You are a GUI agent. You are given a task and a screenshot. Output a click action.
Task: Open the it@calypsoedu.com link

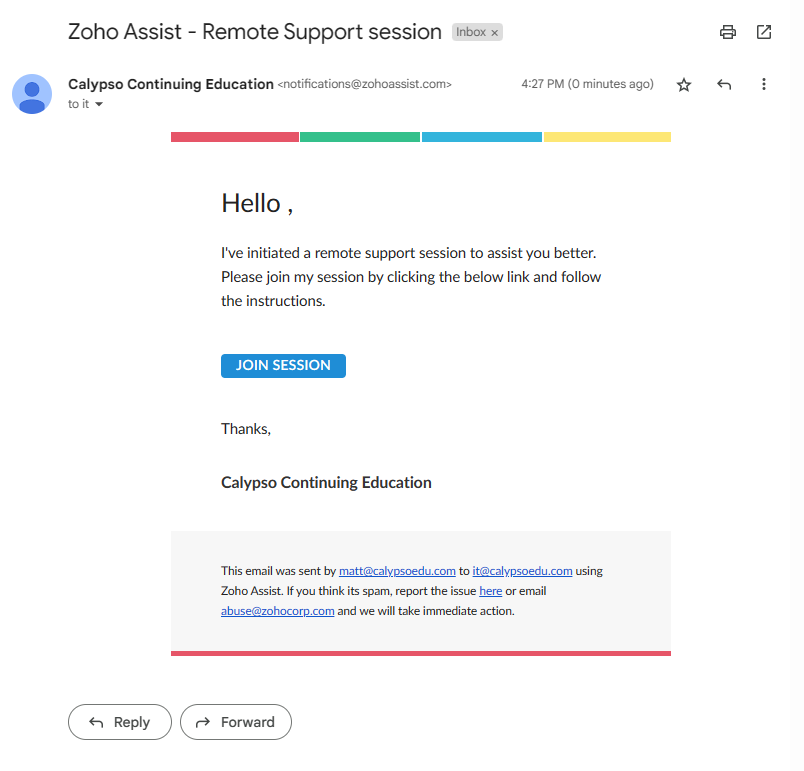[x=522, y=571]
